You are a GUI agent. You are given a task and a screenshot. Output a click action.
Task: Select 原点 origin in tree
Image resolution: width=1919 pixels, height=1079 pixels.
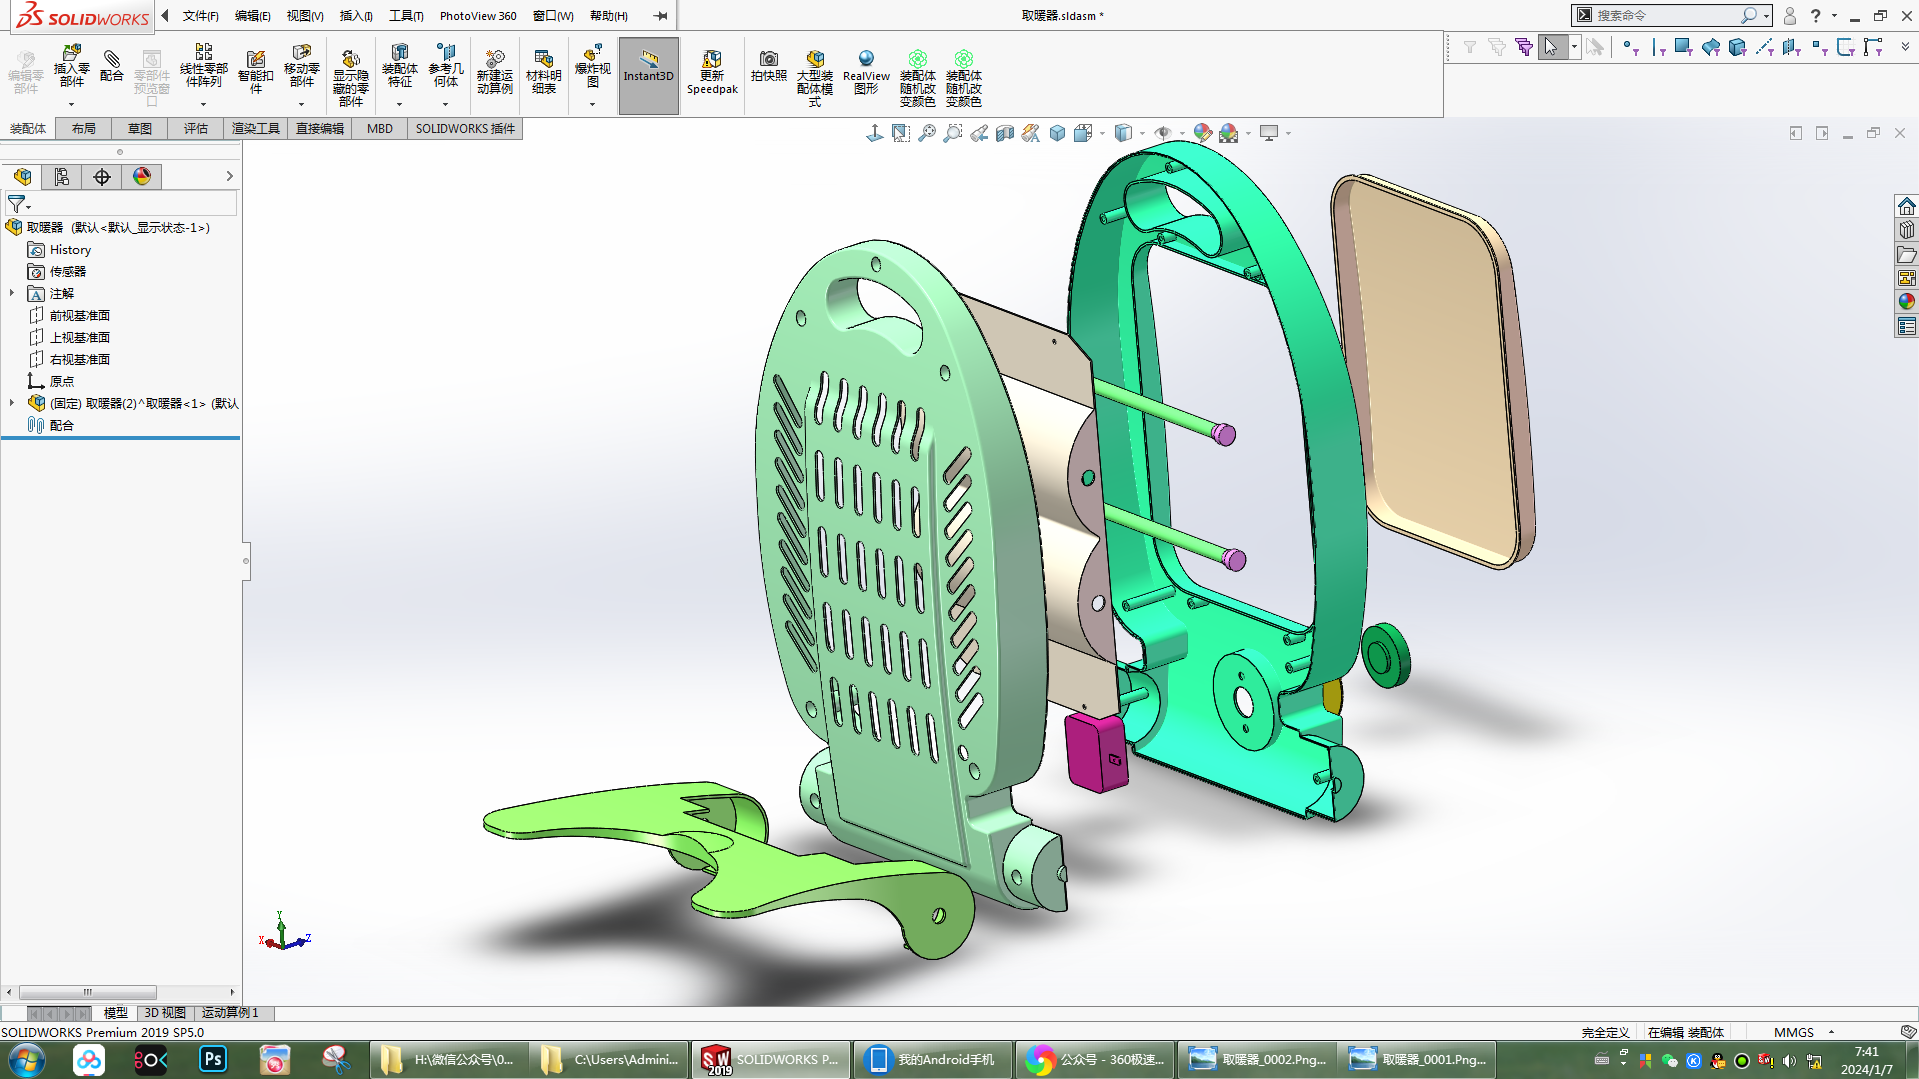coord(62,381)
